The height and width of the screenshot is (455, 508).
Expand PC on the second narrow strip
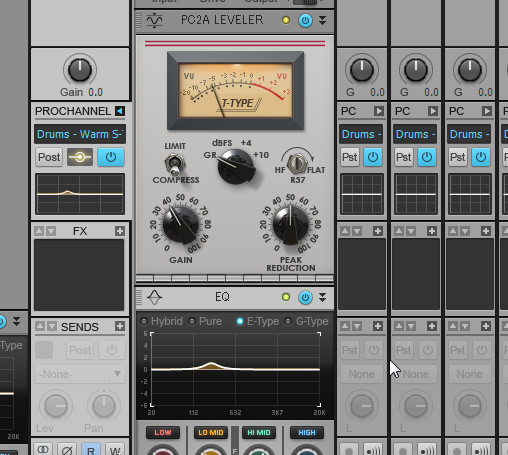[x=432, y=111]
